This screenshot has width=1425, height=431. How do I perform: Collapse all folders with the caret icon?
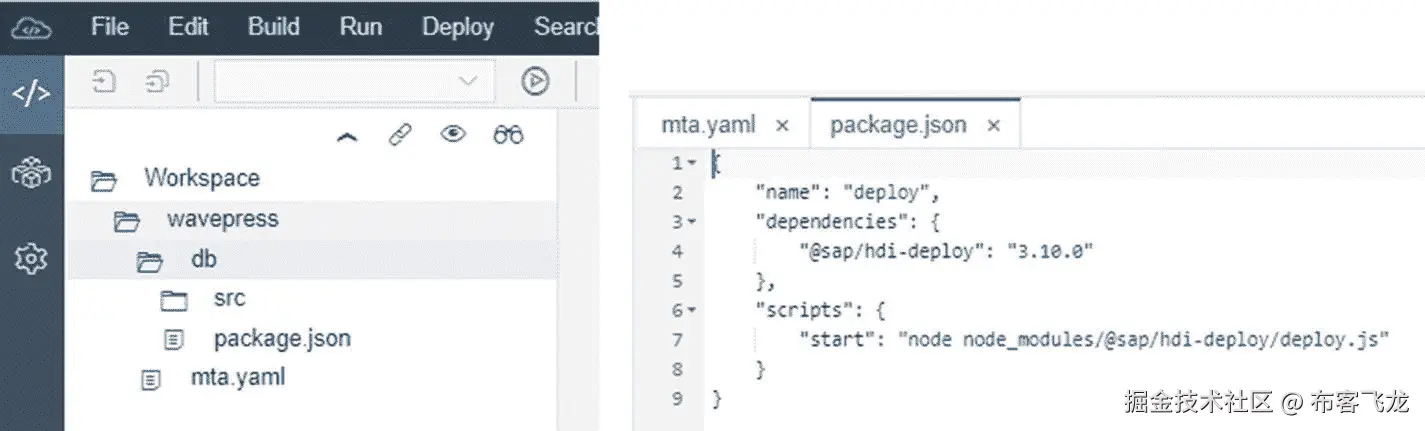click(x=346, y=137)
